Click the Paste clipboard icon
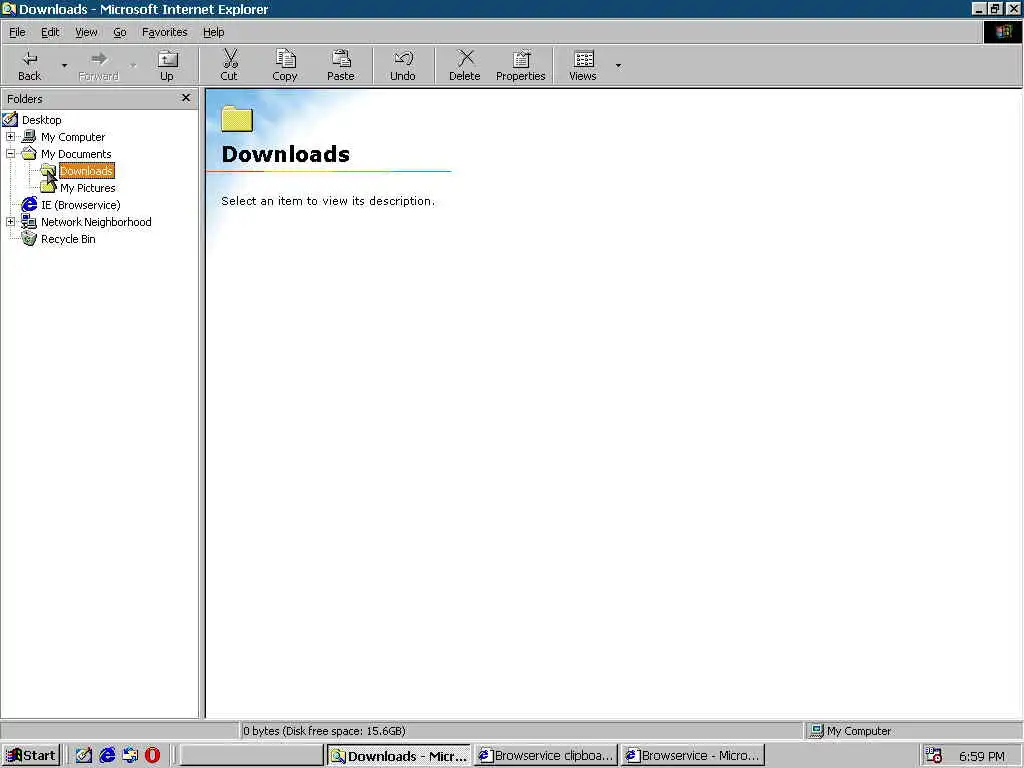The width and height of the screenshot is (1024, 768). (341, 59)
